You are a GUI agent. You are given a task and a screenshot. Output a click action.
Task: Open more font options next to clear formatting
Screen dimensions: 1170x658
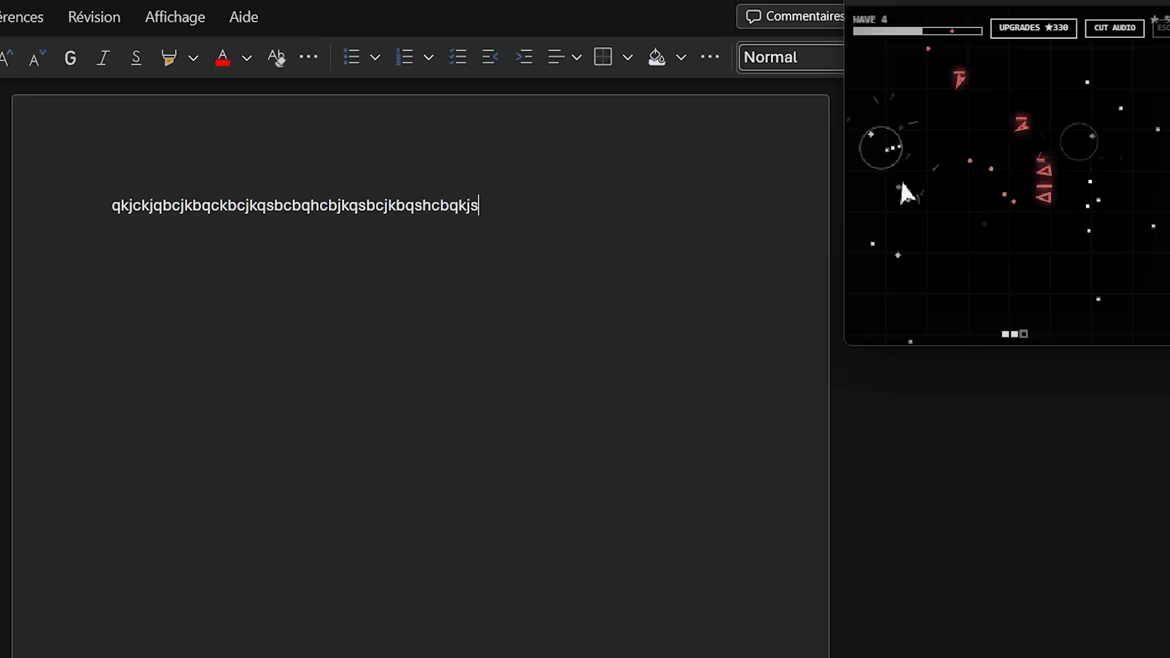click(x=308, y=57)
